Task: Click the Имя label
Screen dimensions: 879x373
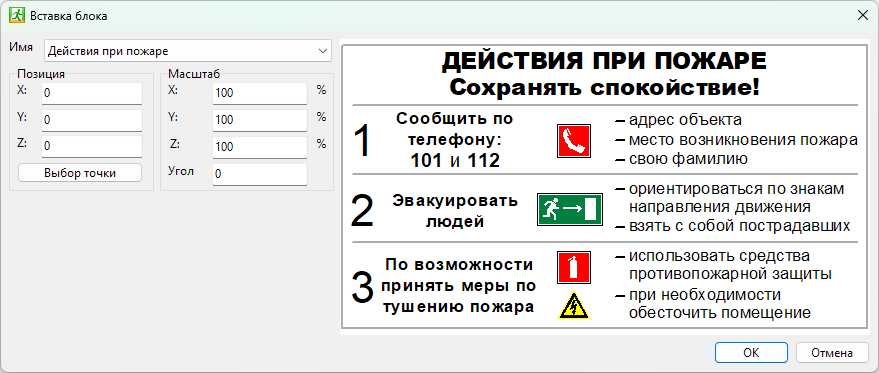Action: pos(22,47)
